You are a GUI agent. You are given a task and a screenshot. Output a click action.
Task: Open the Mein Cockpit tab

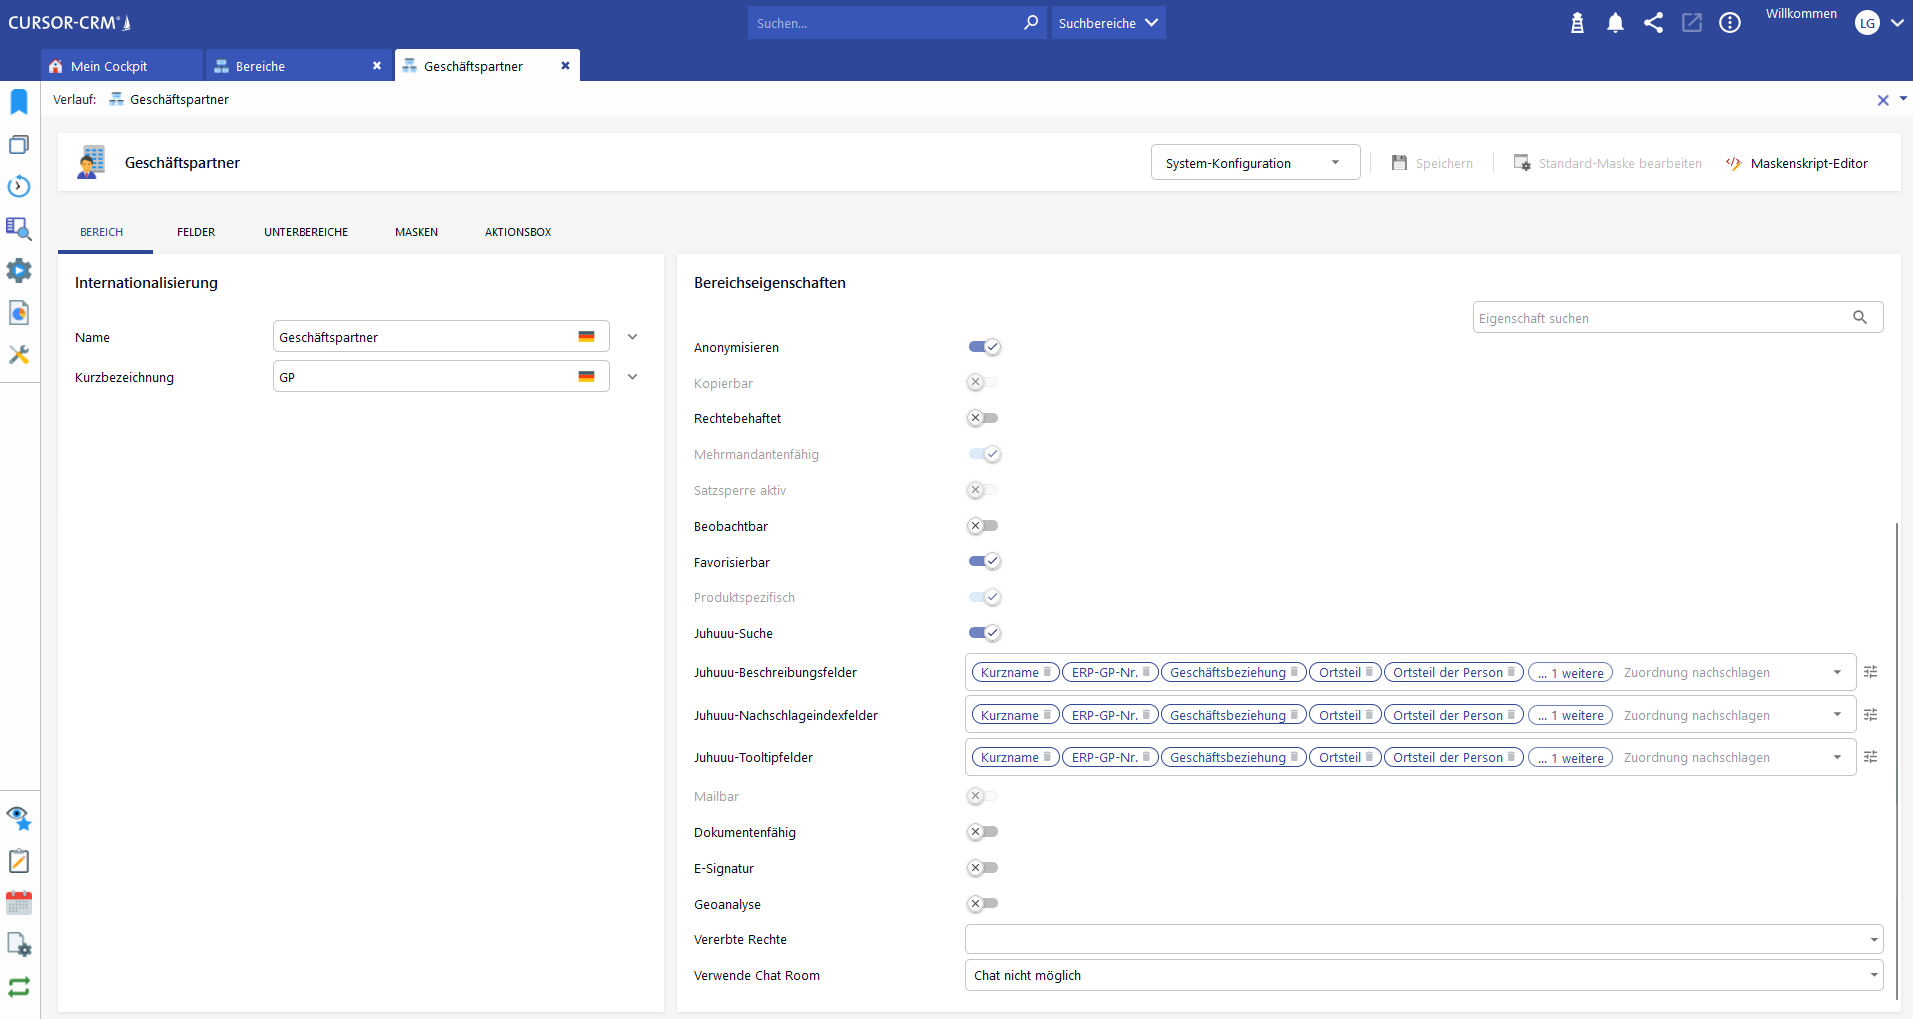coord(110,66)
